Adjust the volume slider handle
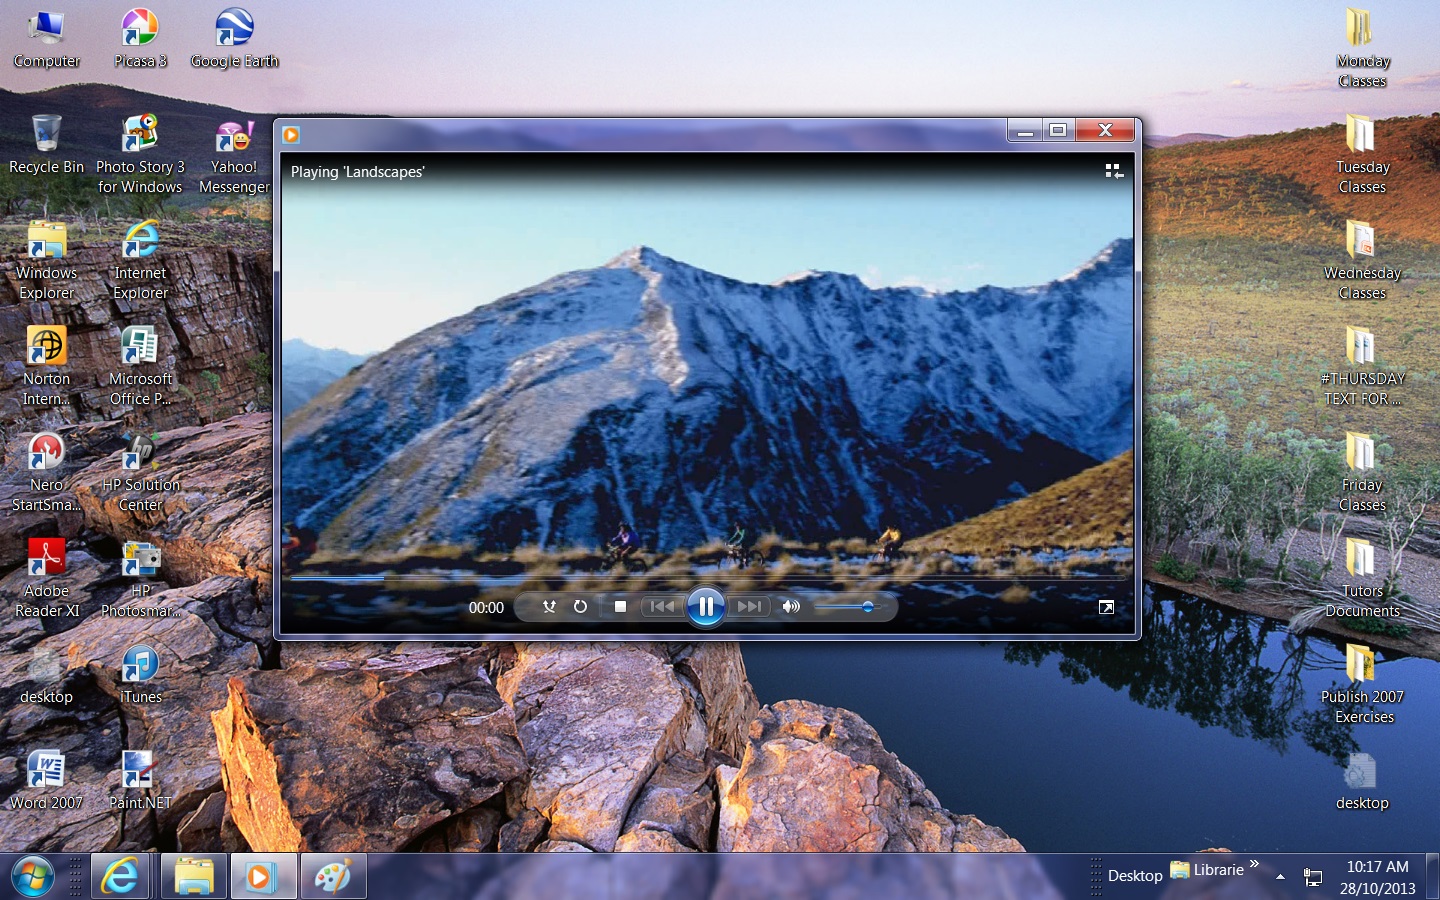This screenshot has width=1440, height=900. click(x=867, y=607)
